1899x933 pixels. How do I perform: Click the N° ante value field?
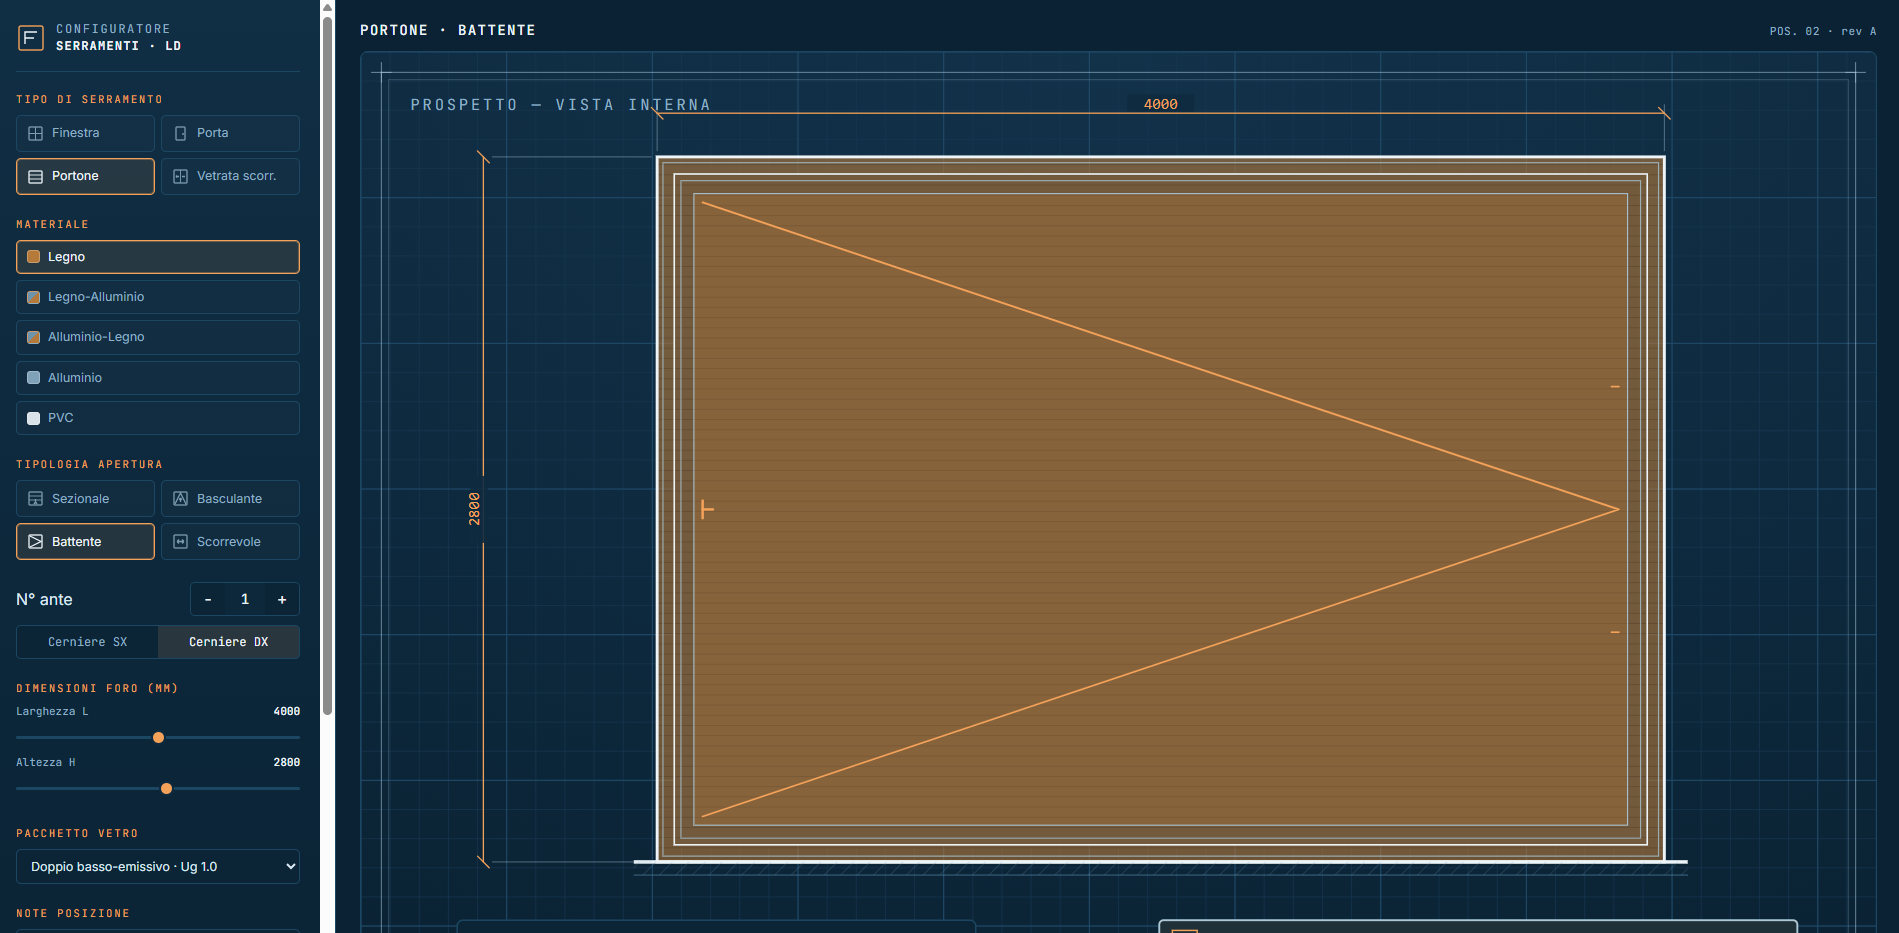tap(245, 600)
